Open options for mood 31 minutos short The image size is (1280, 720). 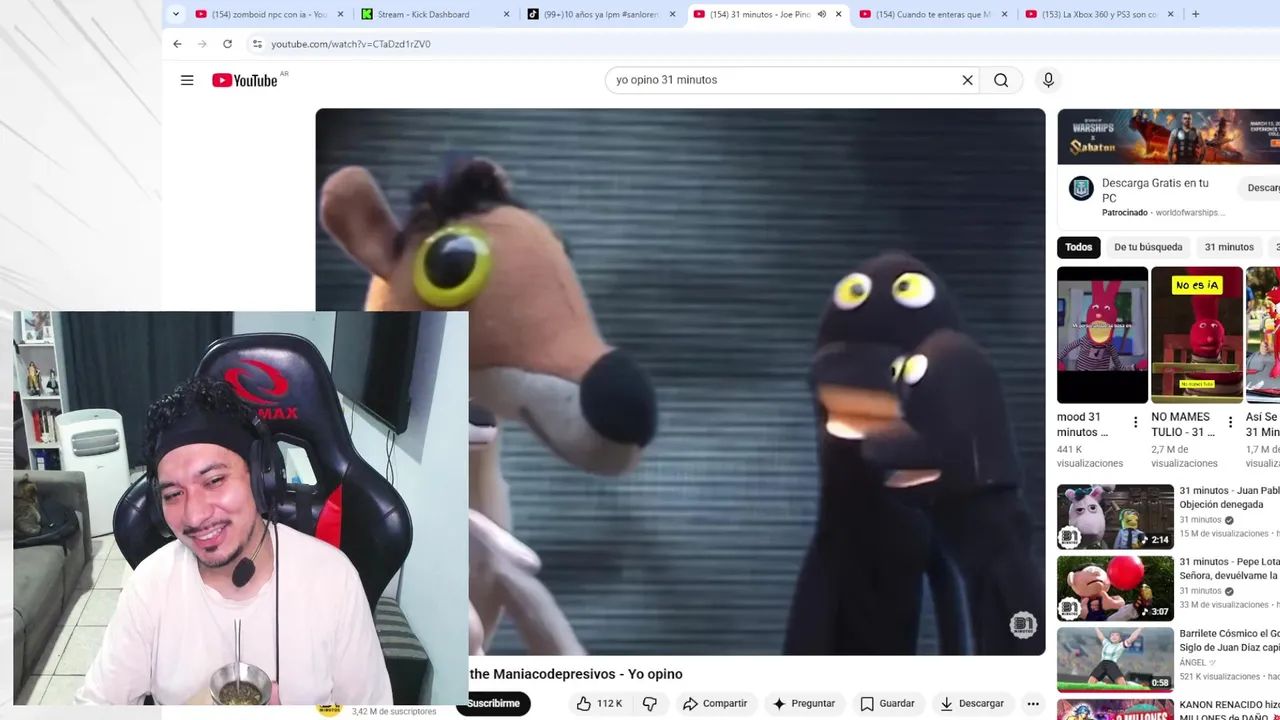(x=1135, y=423)
